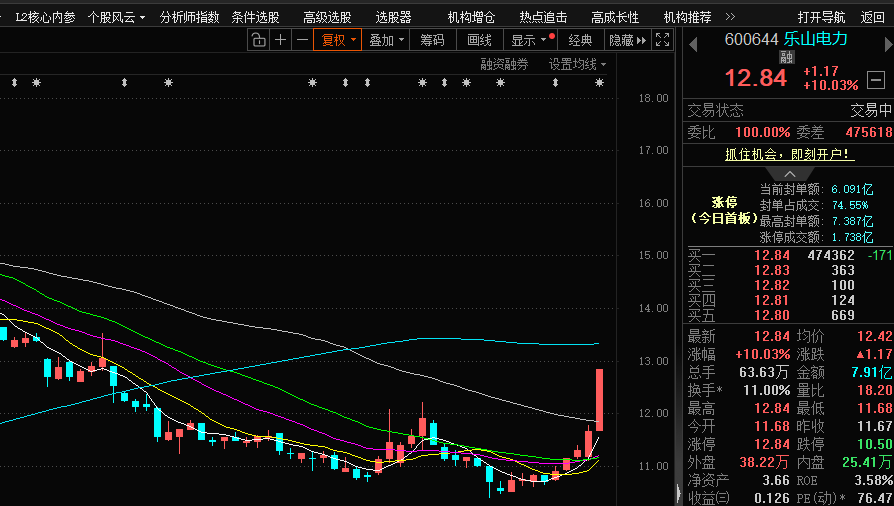Expand the 叠加 overlay dropdown

coord(386,40)
